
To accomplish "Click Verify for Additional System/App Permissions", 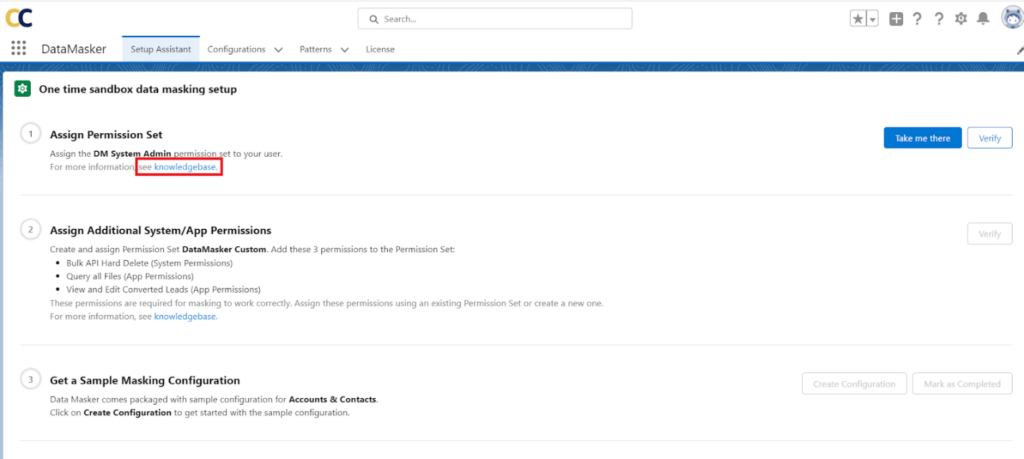I will (989, 234).
